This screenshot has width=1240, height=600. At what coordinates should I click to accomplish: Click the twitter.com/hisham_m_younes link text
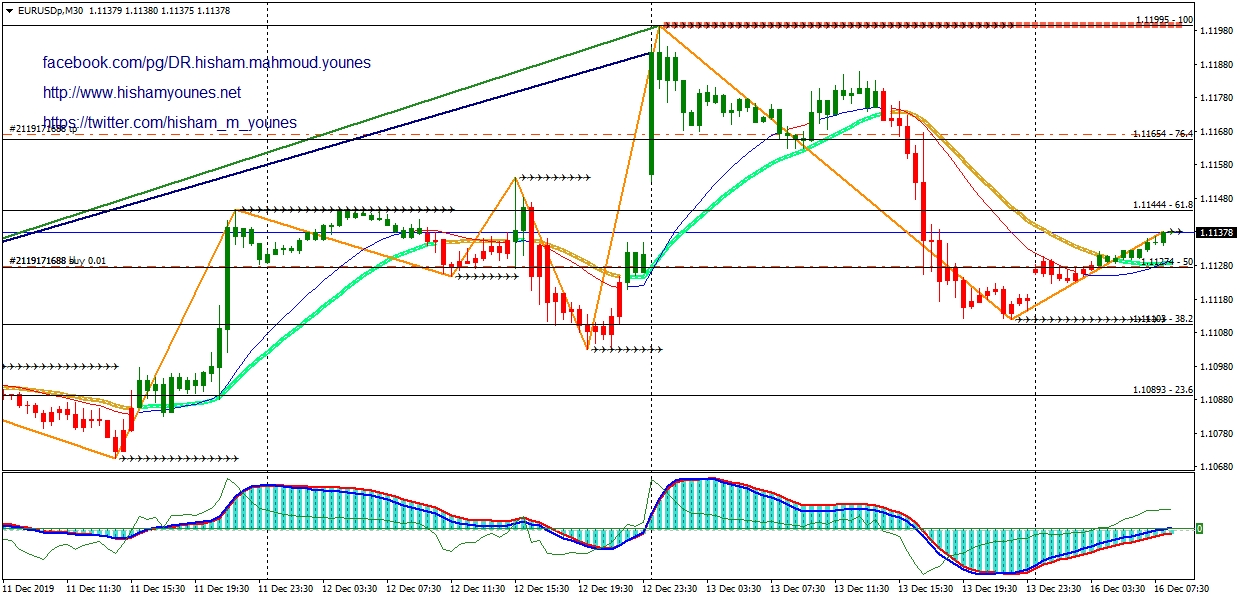tap(169, 123)
